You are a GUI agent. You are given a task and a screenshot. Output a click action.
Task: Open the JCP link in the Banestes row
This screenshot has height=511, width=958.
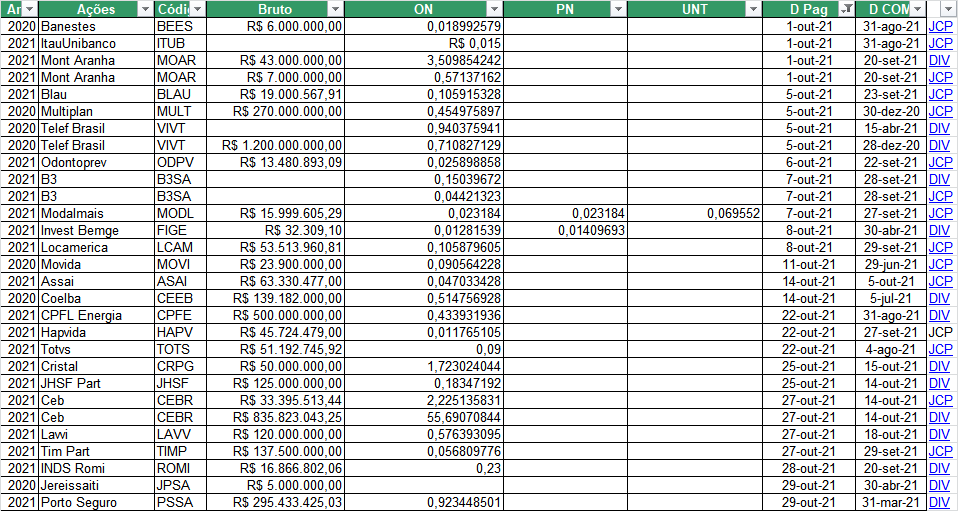point(940,27)
